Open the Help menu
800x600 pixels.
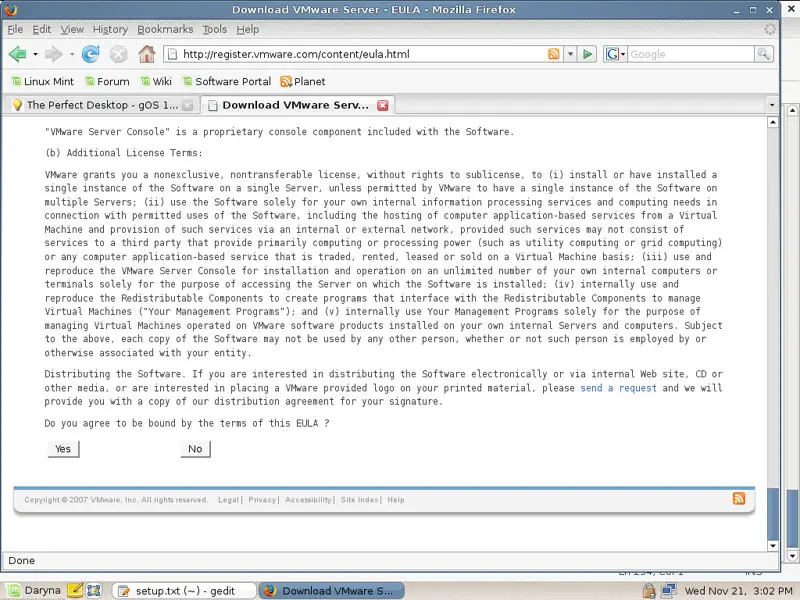248,30
